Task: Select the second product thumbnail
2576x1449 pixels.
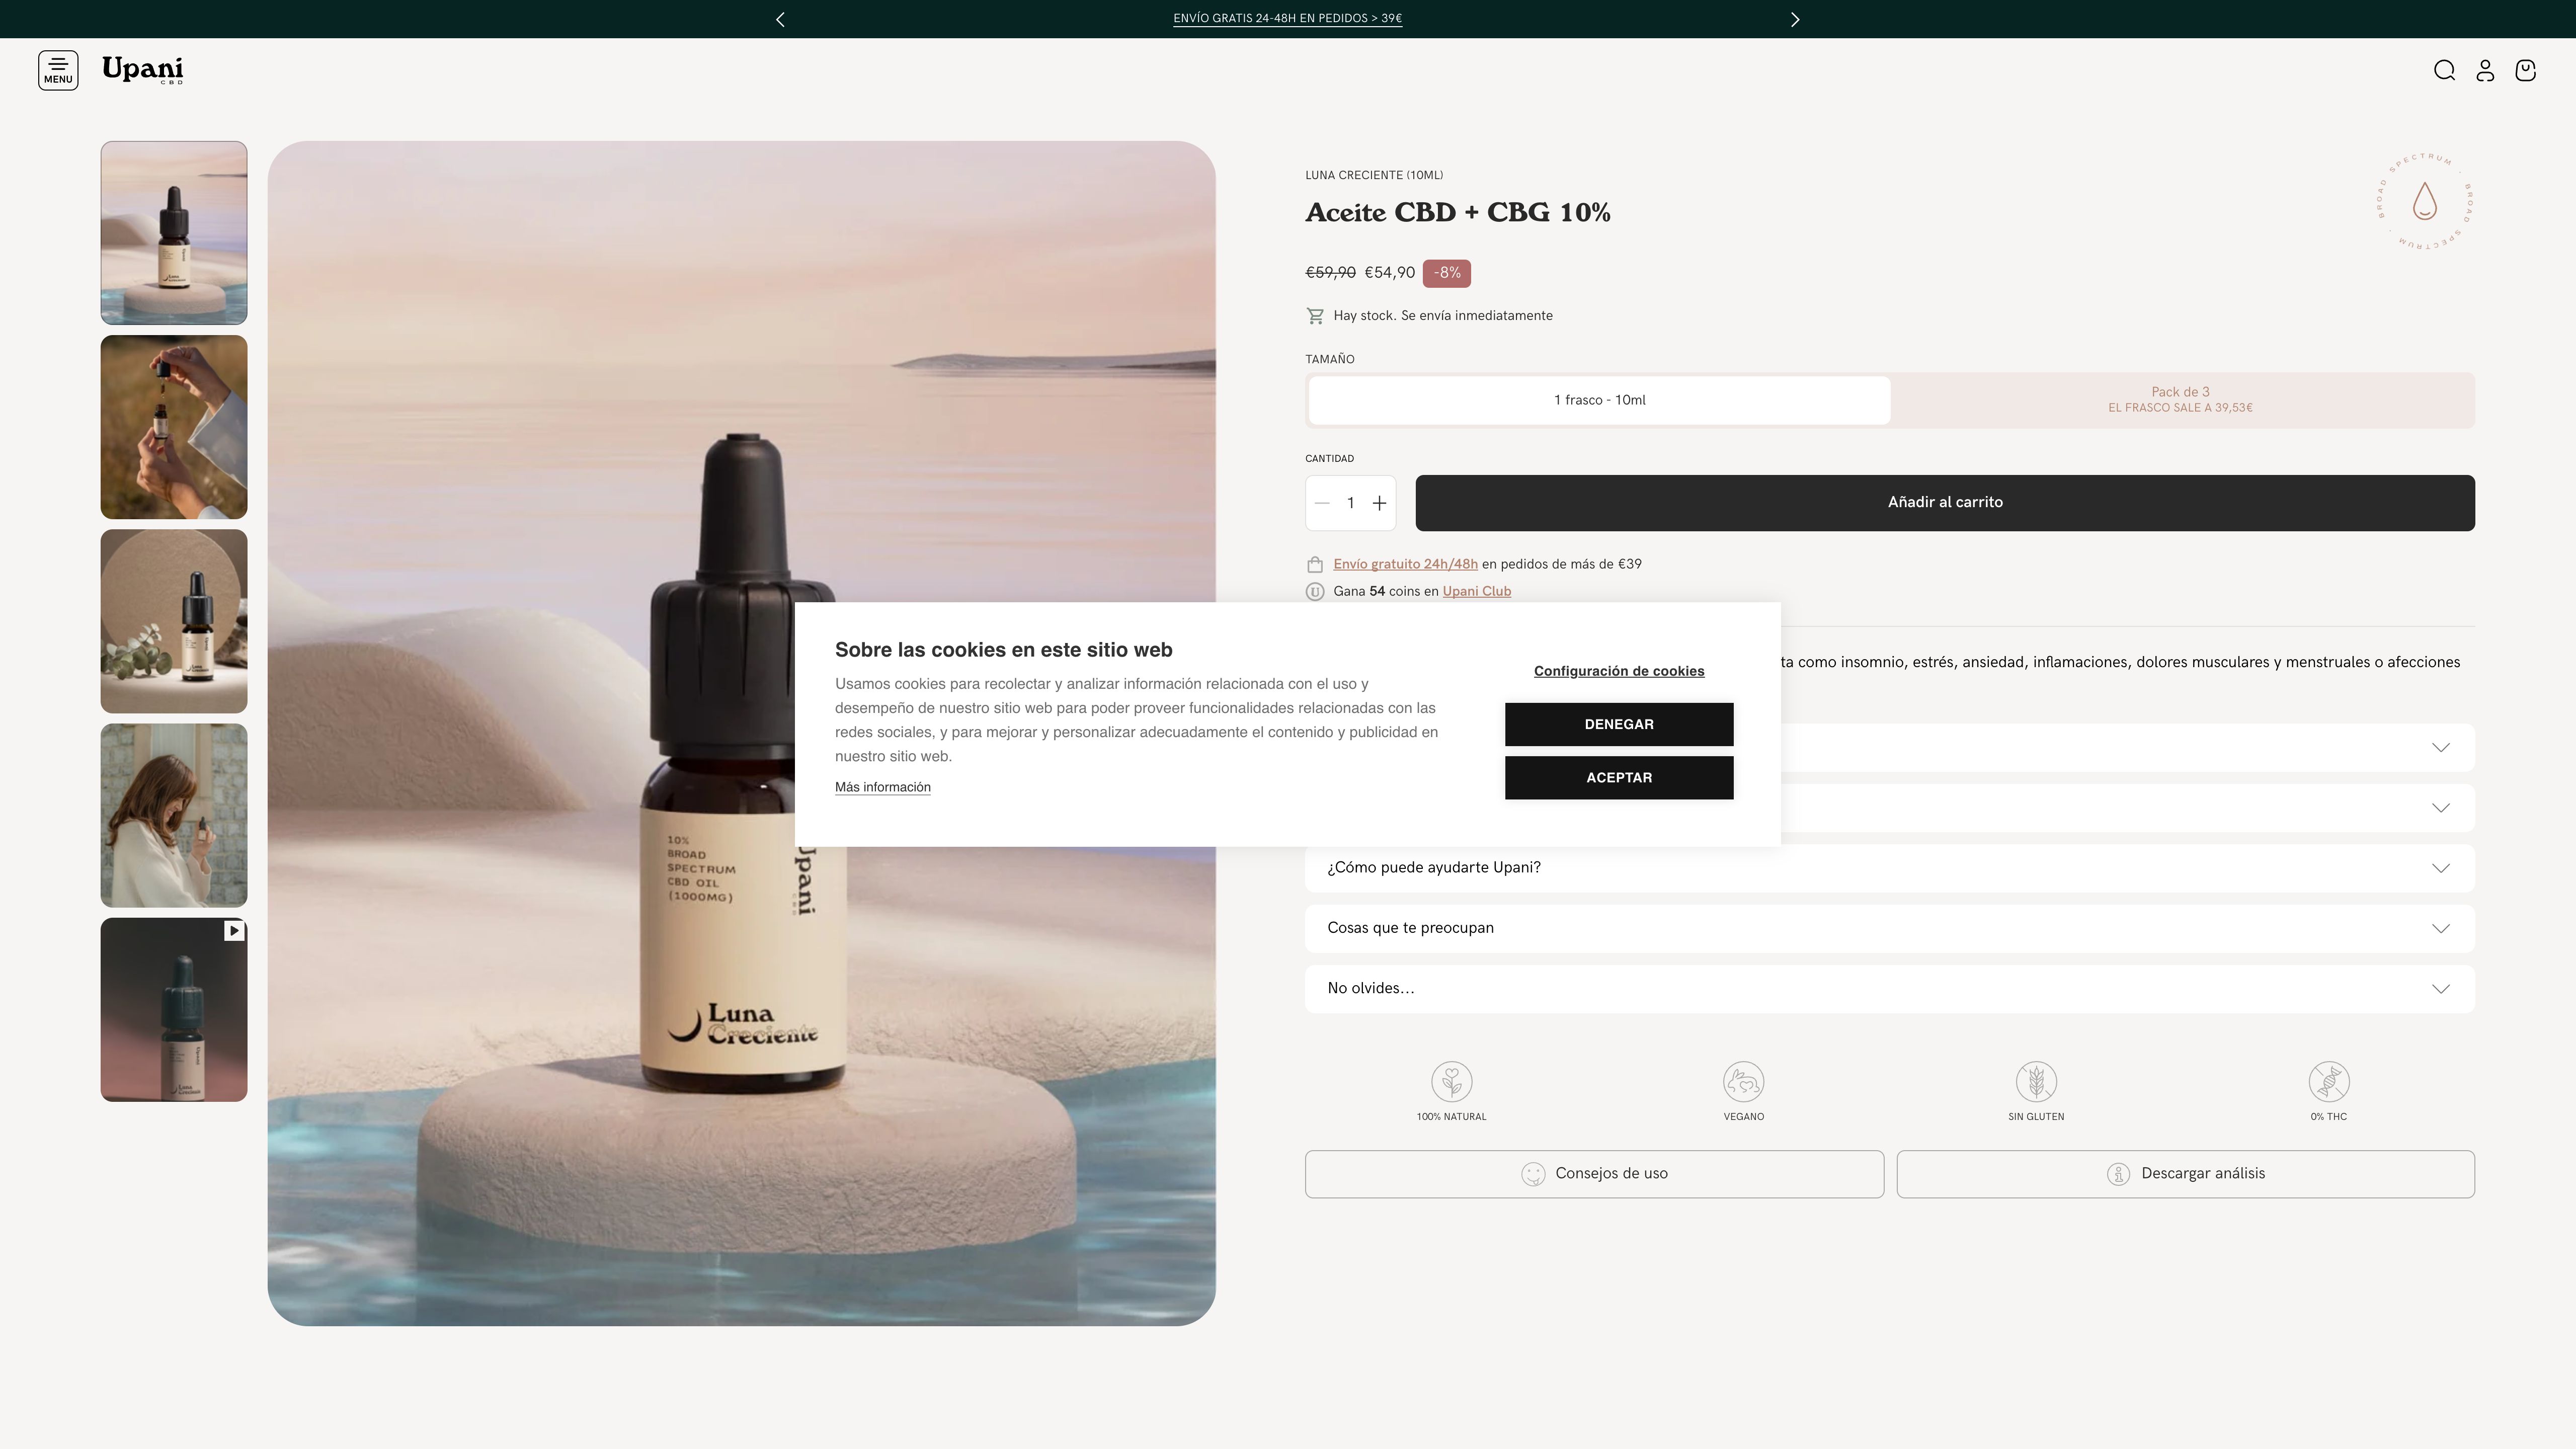Action: pos(173,426)
